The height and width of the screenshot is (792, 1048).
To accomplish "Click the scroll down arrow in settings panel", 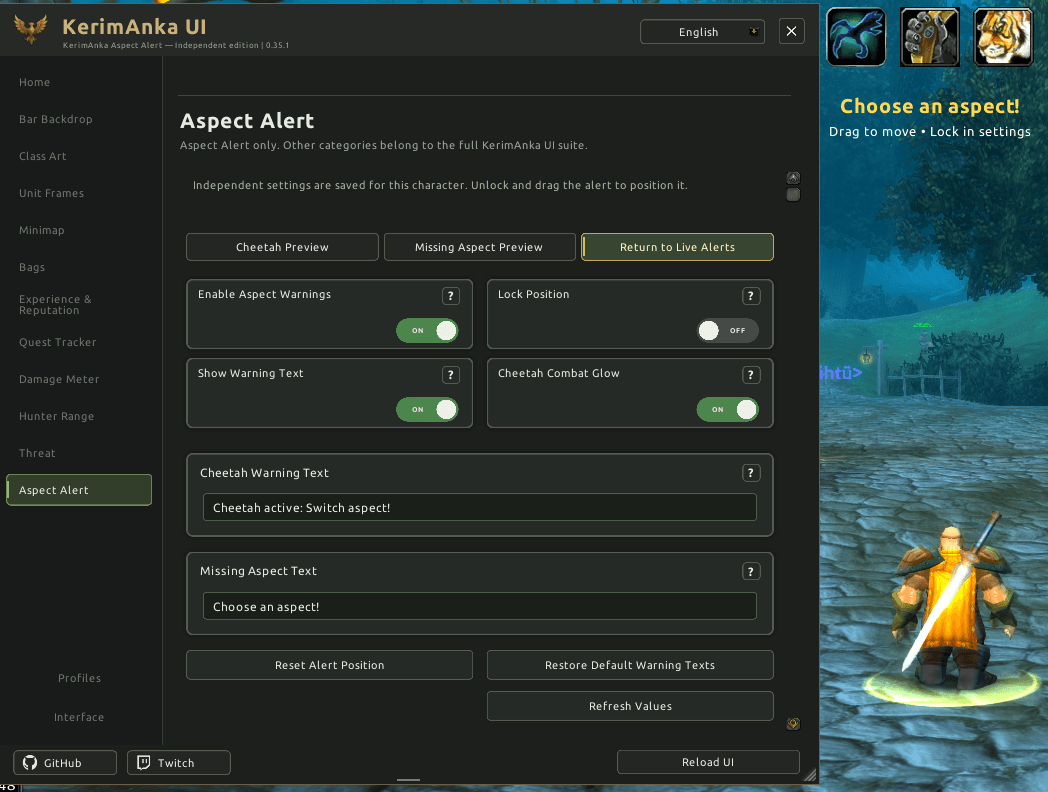I will [793, 724].
